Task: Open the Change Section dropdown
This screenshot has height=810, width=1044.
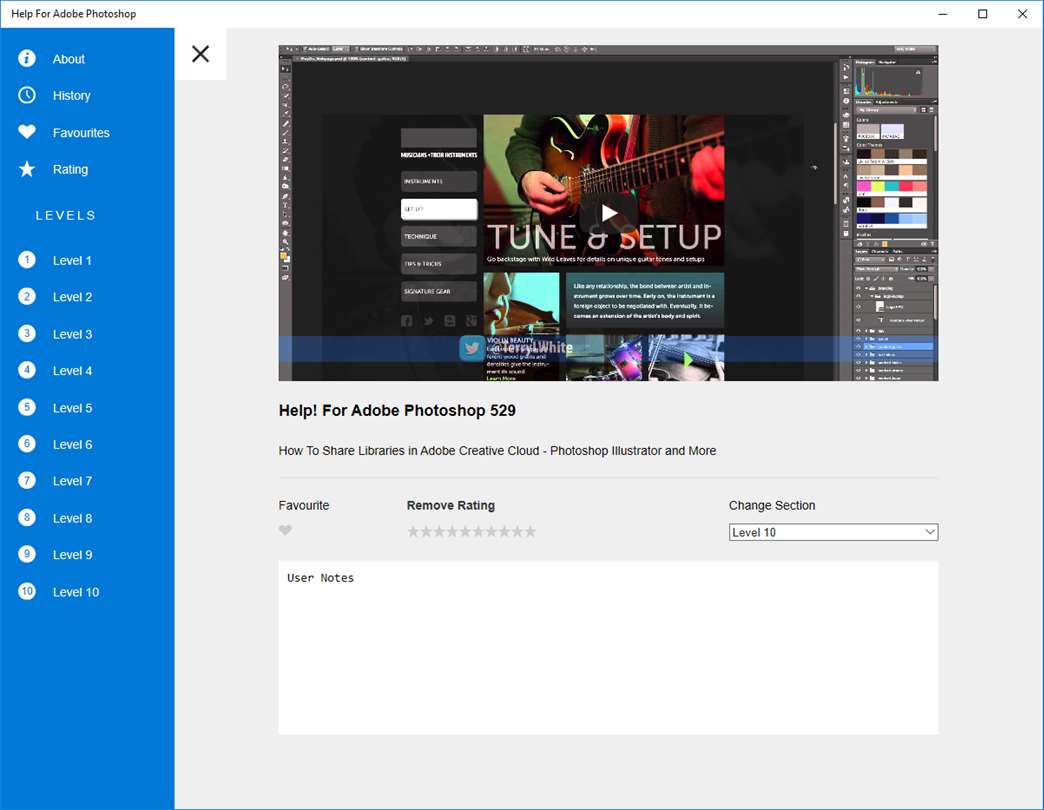Action: 833,532
